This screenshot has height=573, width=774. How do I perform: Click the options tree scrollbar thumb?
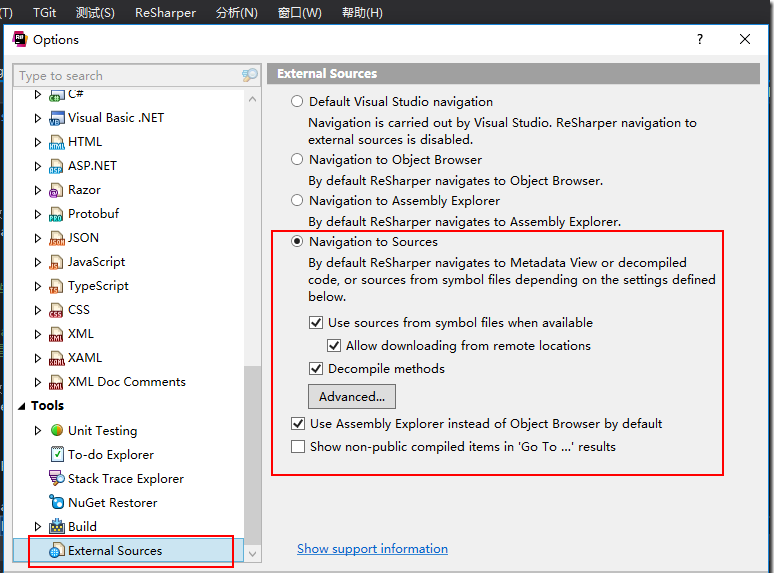pos(252,453)
